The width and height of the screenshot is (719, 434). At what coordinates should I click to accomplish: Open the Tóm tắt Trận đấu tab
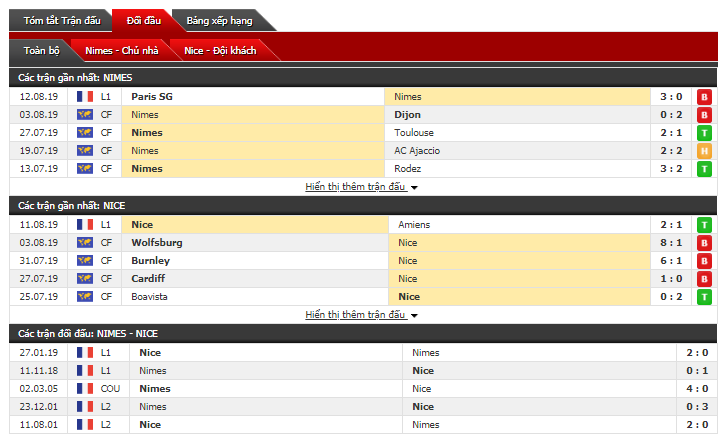[x=62, y=21]
